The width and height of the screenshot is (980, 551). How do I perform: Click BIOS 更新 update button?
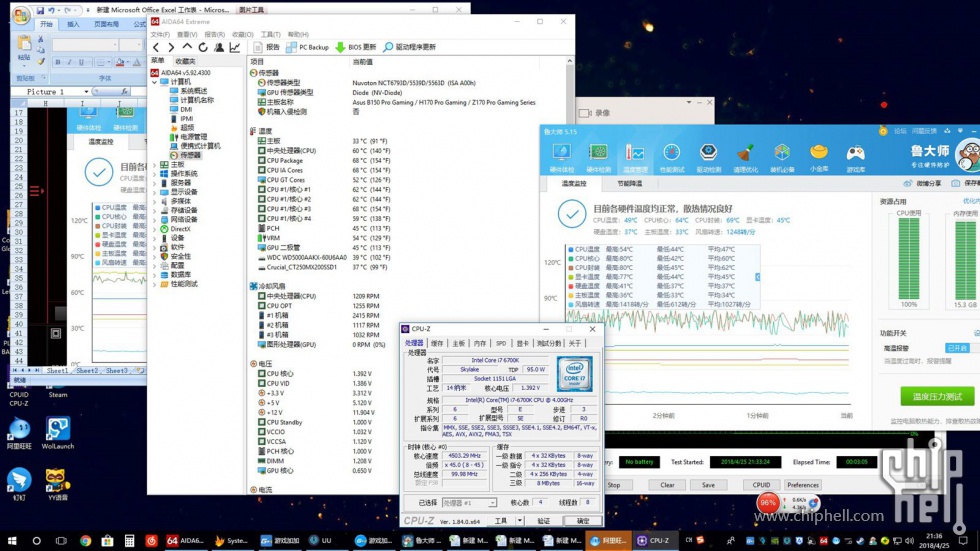(356, 47)
